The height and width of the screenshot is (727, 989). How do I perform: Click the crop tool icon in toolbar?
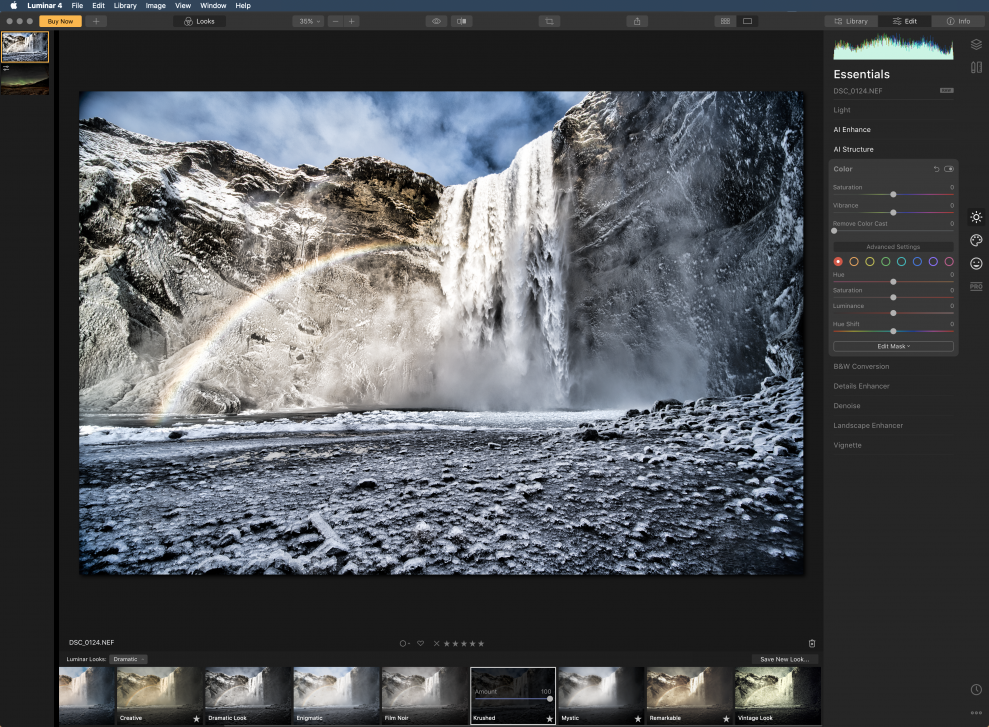tap(549, 21)
